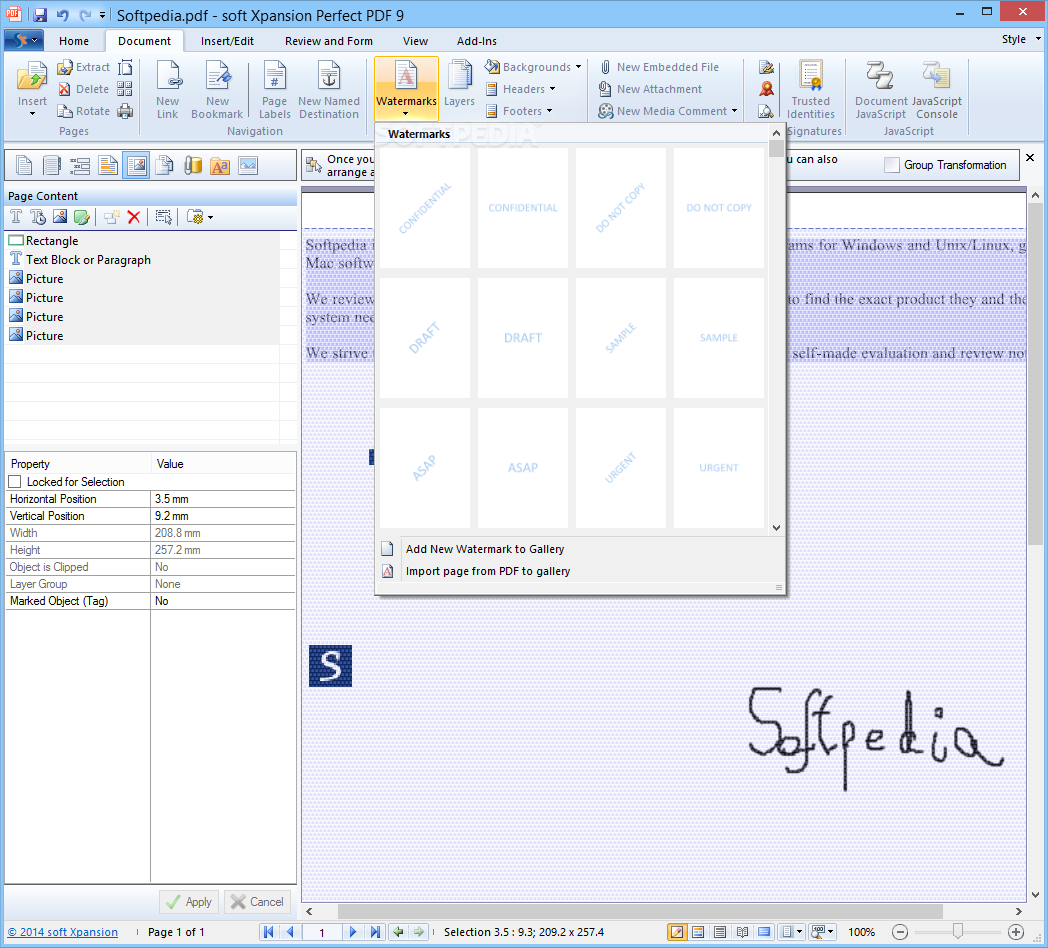Click the add text block T icon

point(16,217)
